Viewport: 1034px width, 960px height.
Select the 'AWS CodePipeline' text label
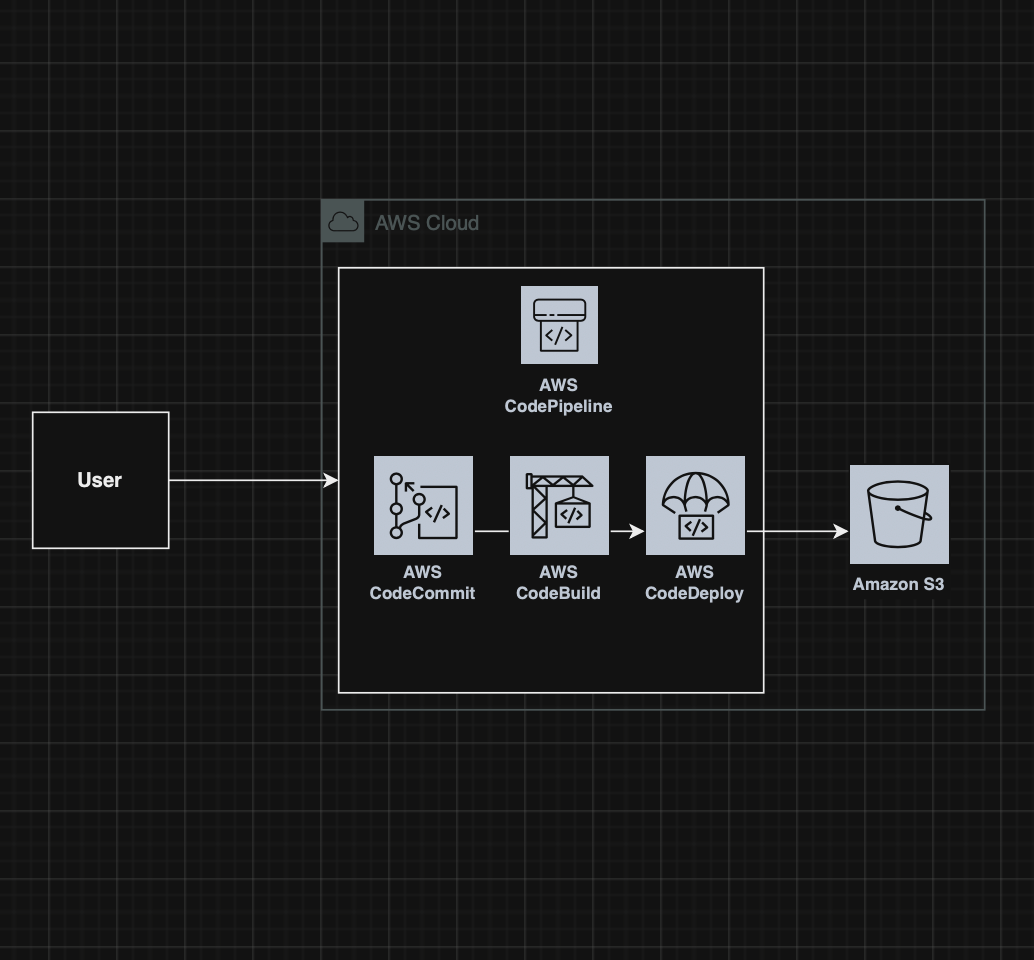(x=558, y=396)
